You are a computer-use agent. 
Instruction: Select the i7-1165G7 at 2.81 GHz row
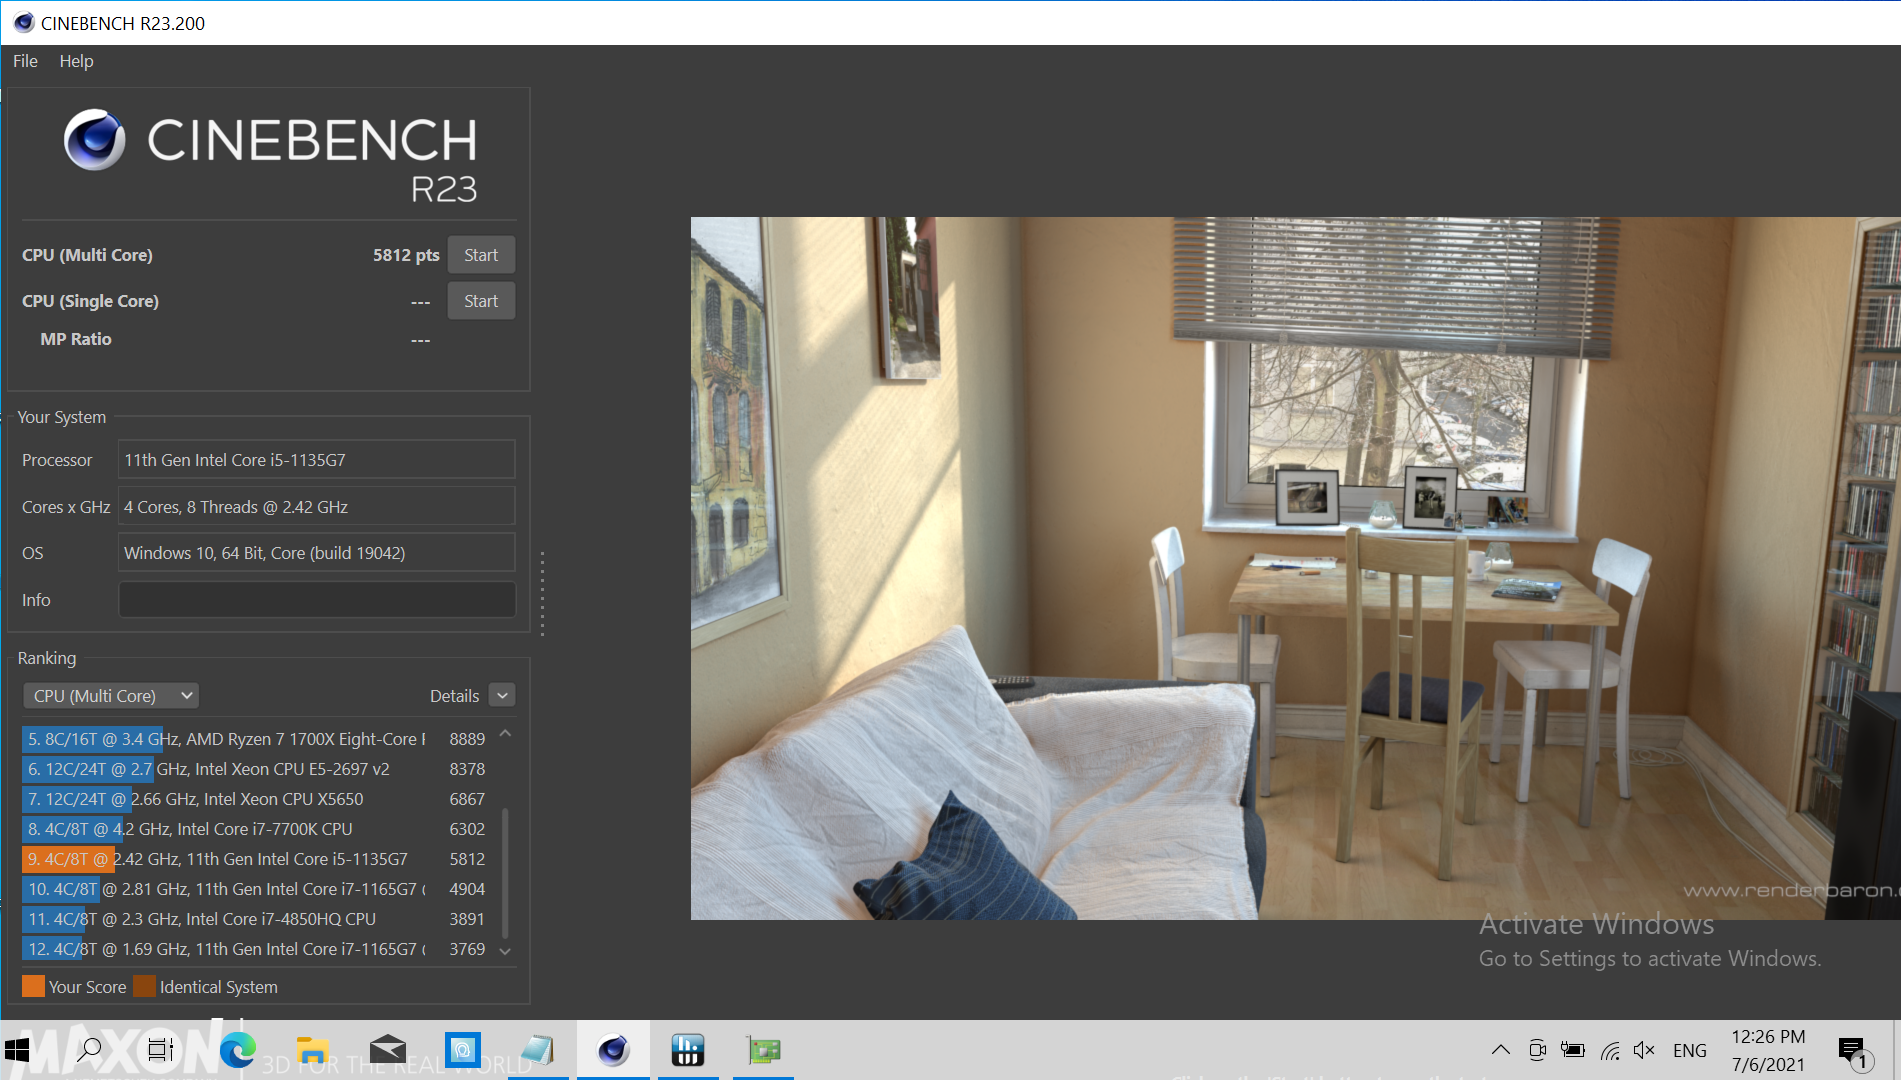tap(255, 889)
